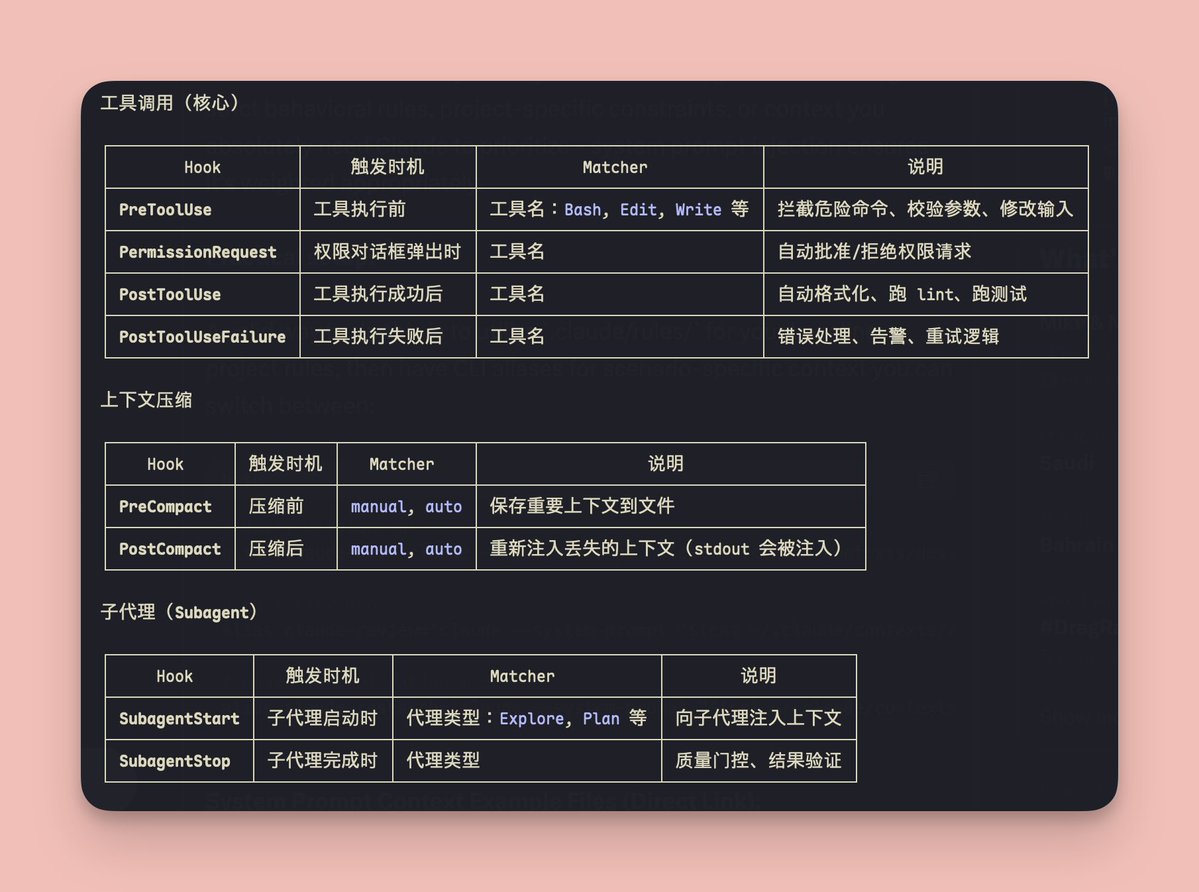
Task: Click 自动格式化、跑 lint、跑测试 description
Action: coord(902,294)
